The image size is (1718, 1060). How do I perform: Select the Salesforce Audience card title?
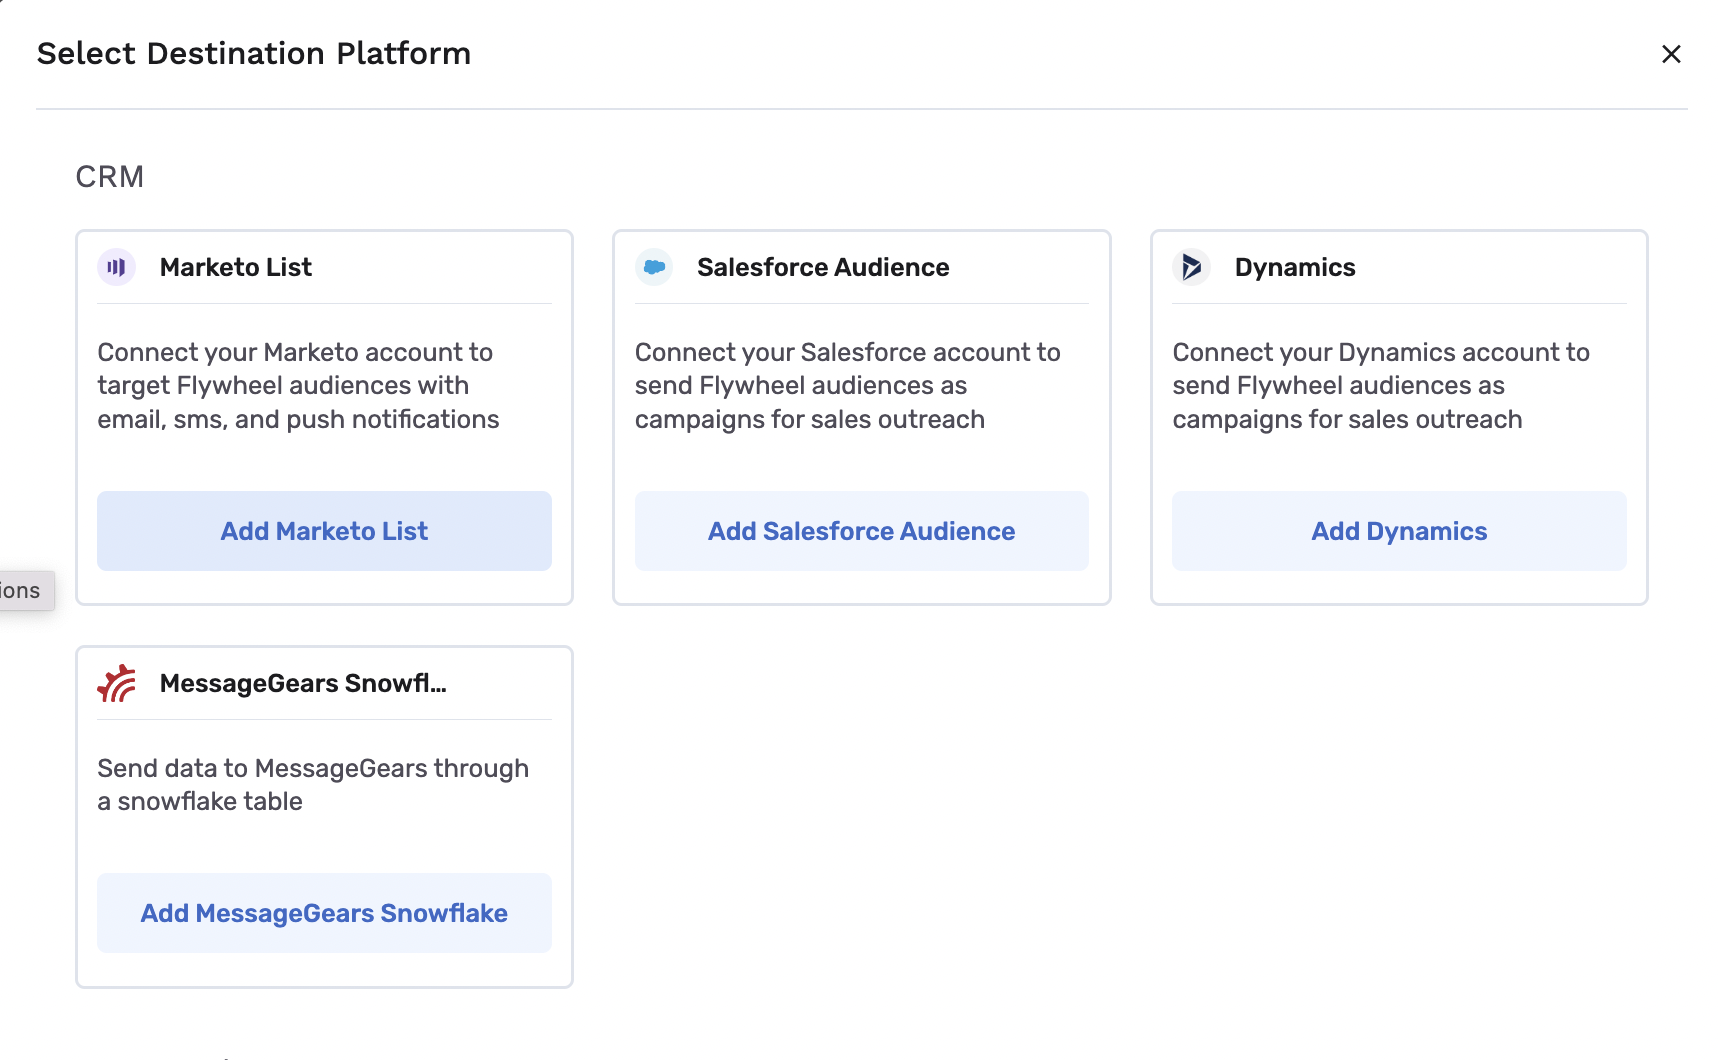click(x=823, y=267)
